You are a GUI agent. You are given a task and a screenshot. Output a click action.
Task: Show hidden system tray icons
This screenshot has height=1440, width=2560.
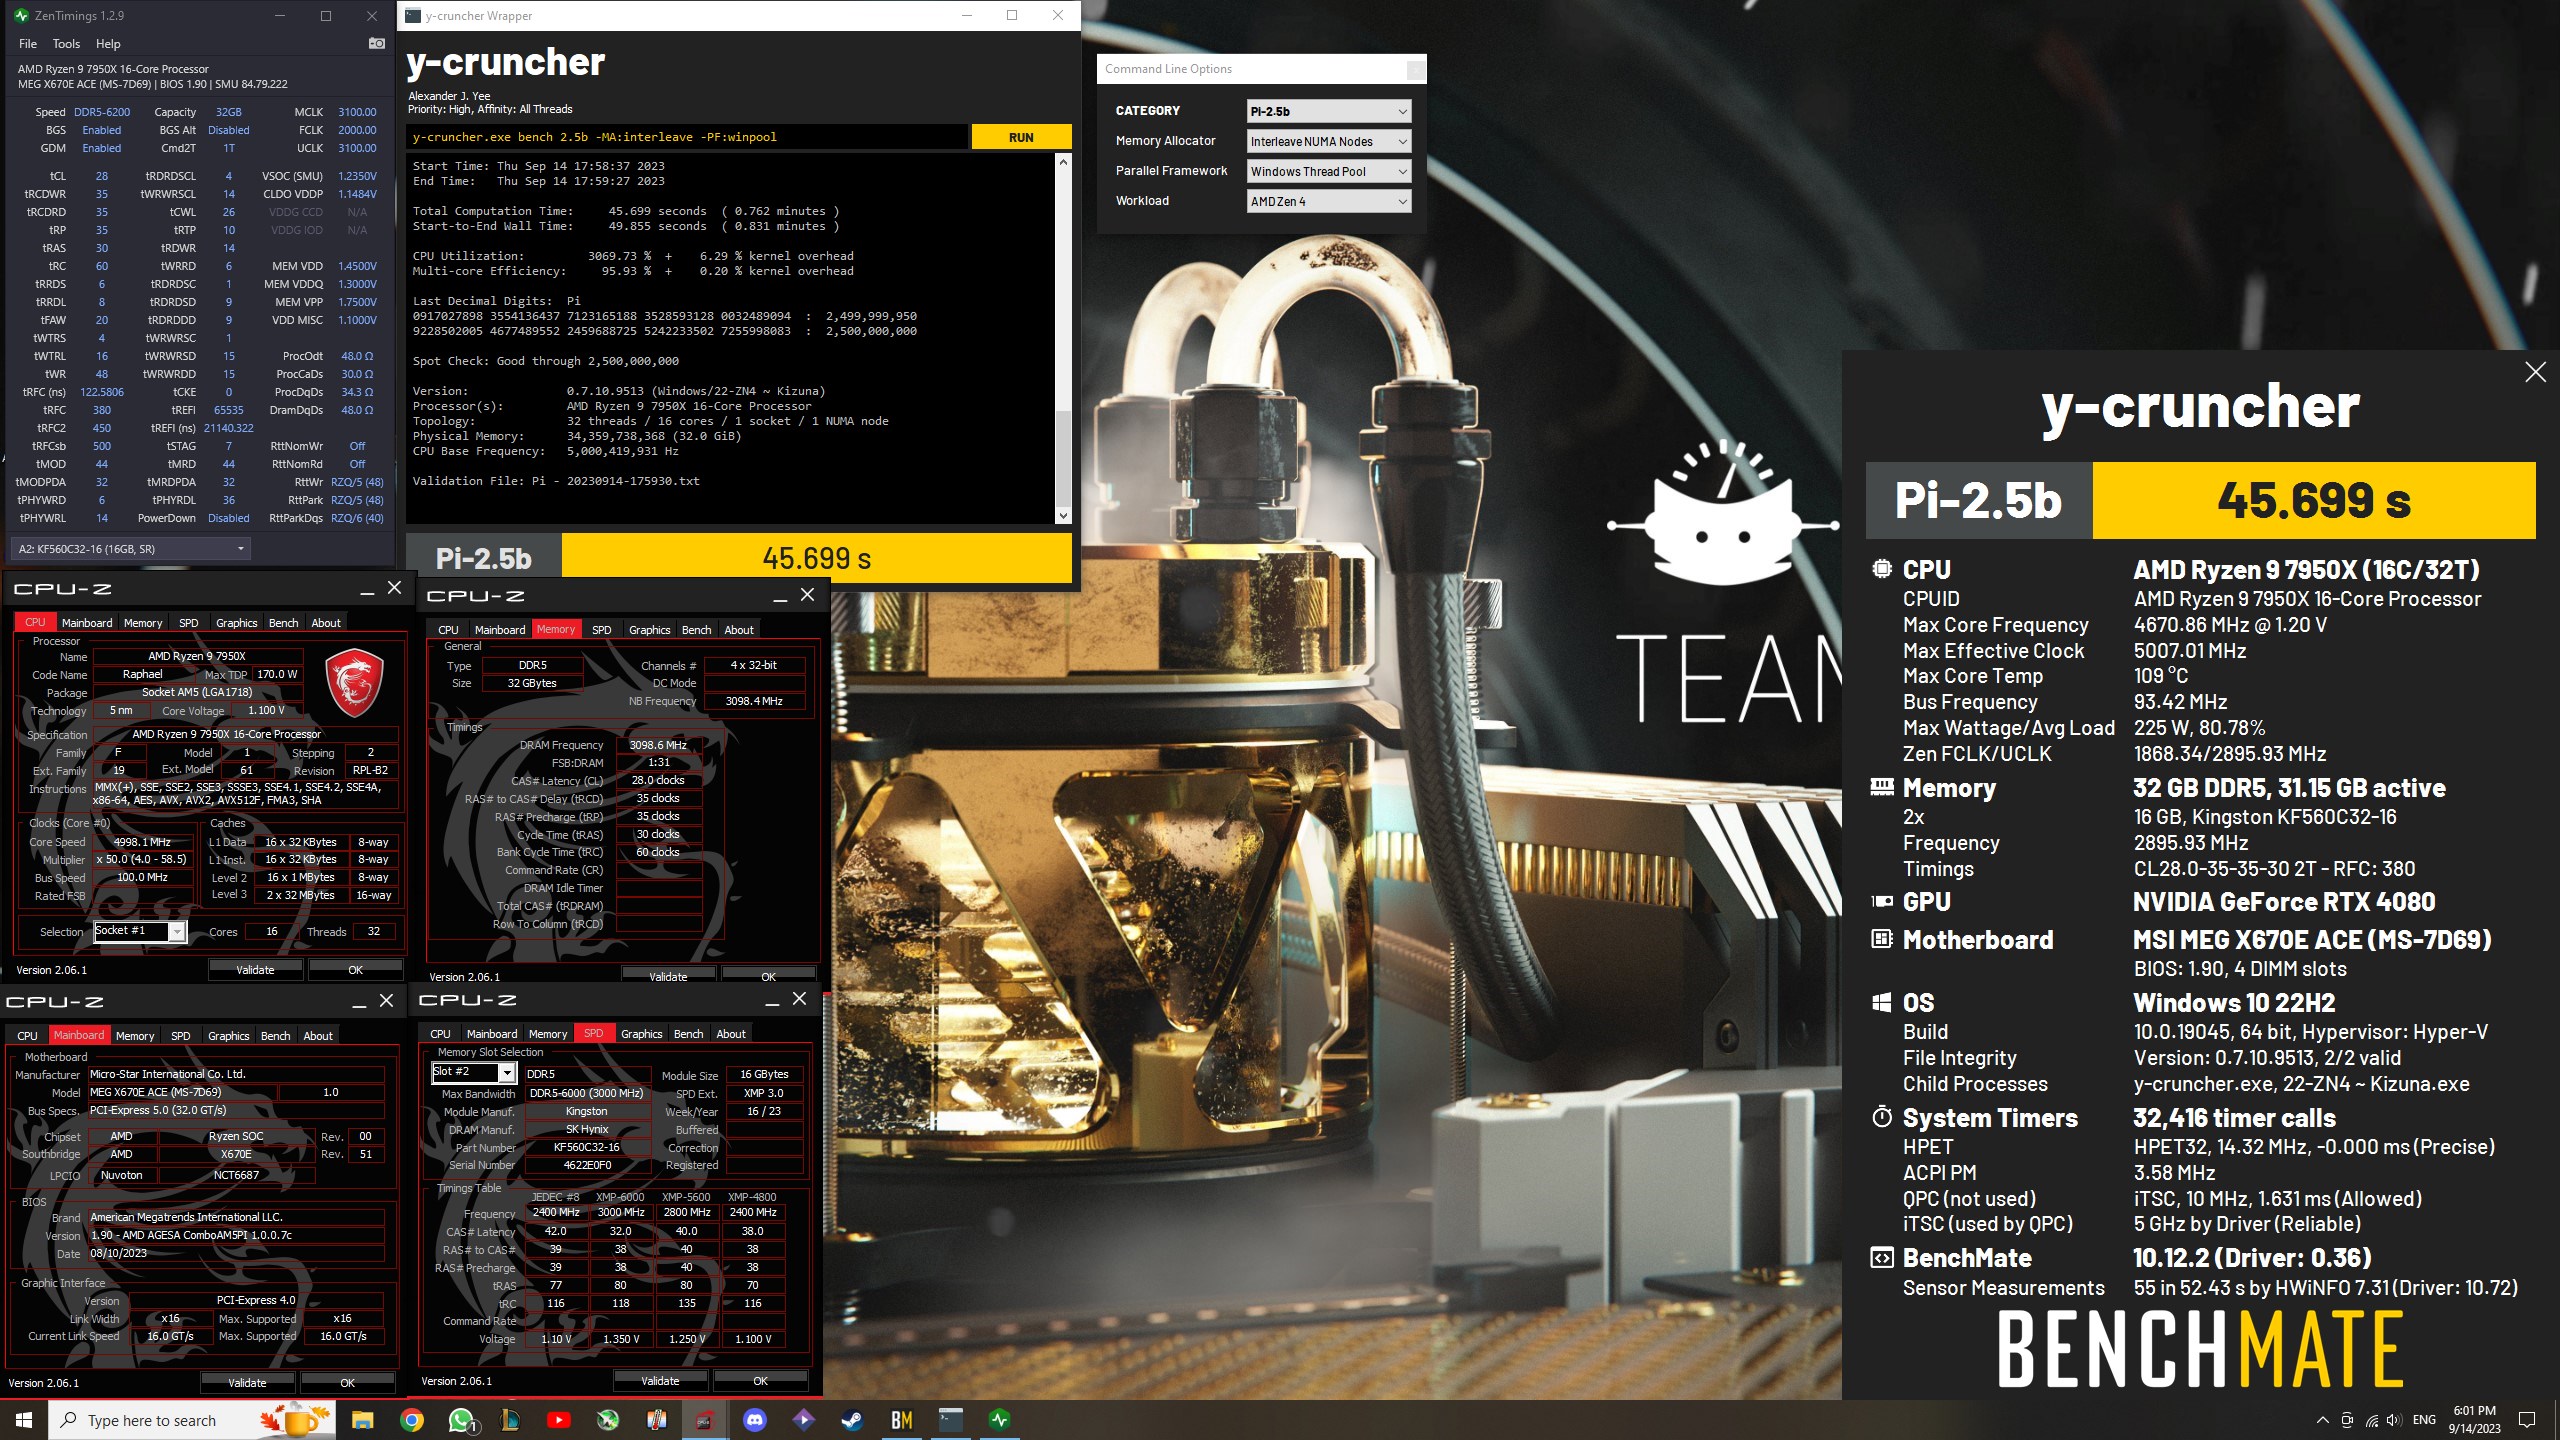coord(2322,1420)
